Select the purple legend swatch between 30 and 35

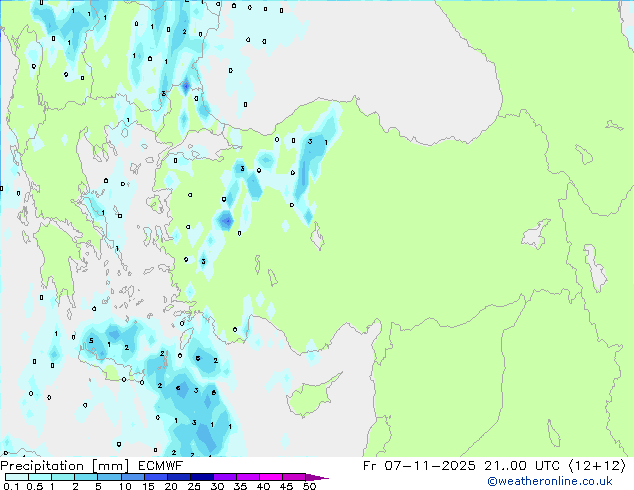pos(224,477)
